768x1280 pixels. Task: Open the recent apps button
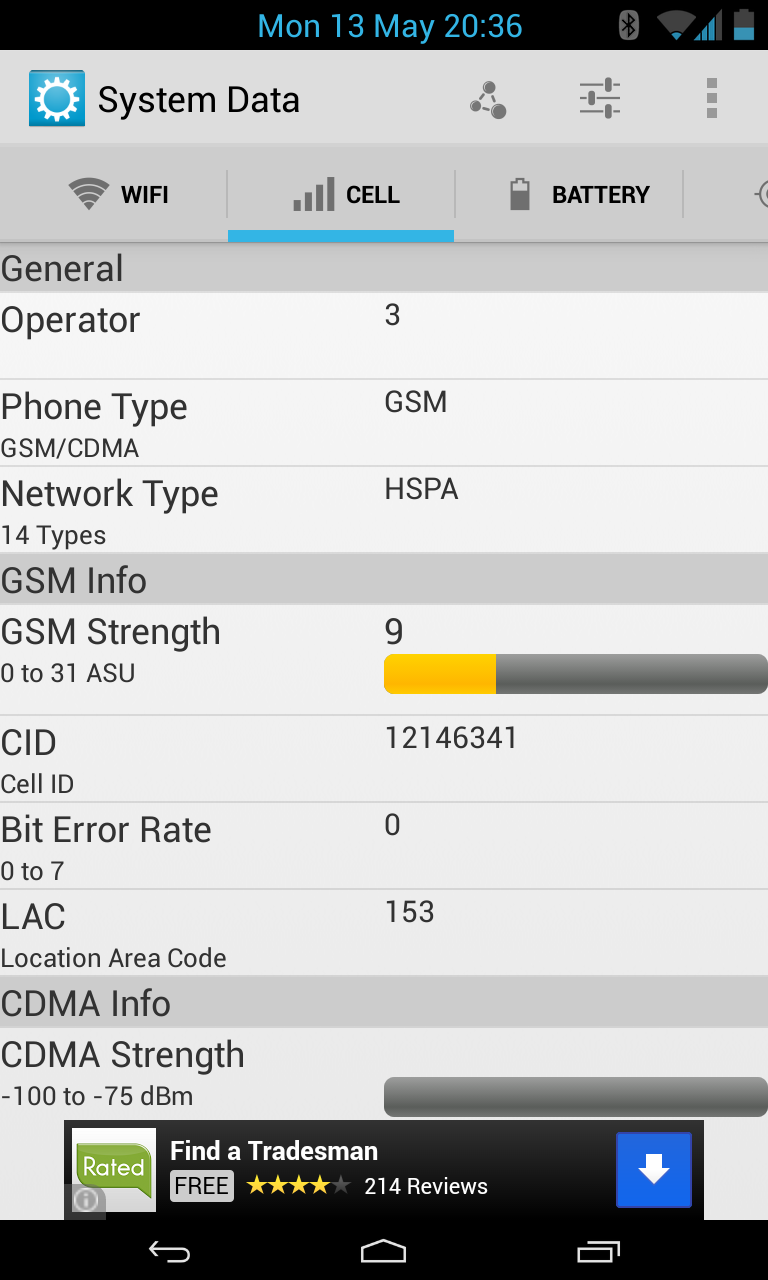point(598,1251)
